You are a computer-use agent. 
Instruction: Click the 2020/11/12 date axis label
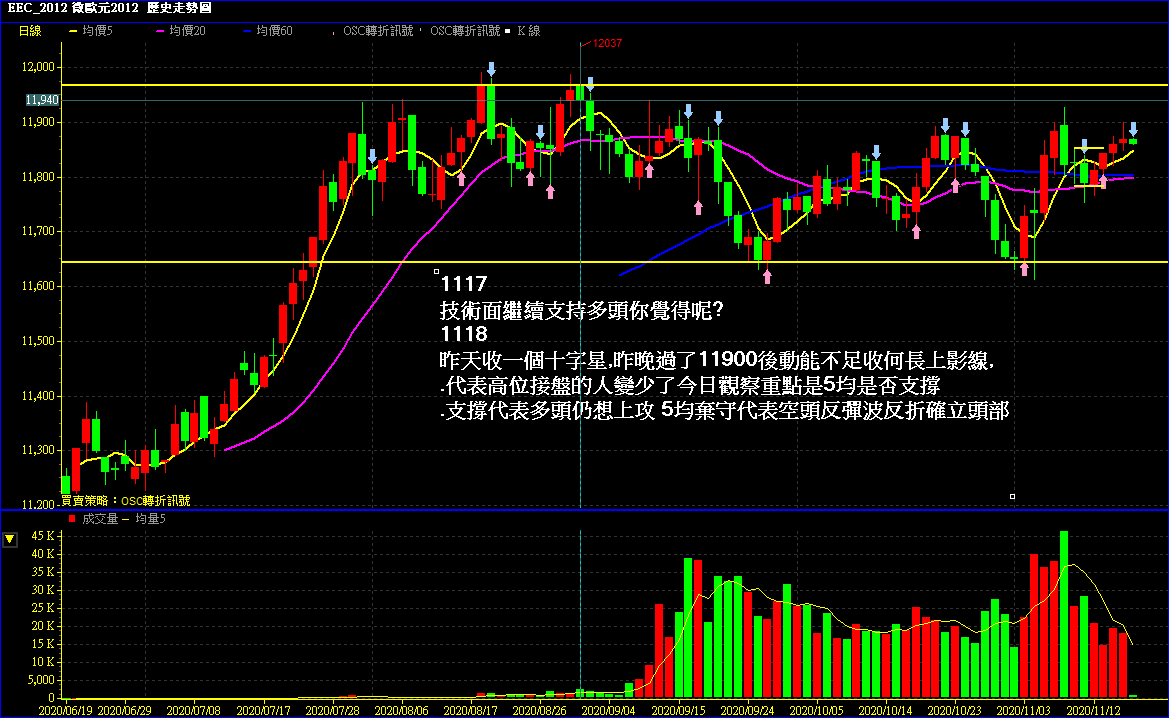coord(1094,711)
